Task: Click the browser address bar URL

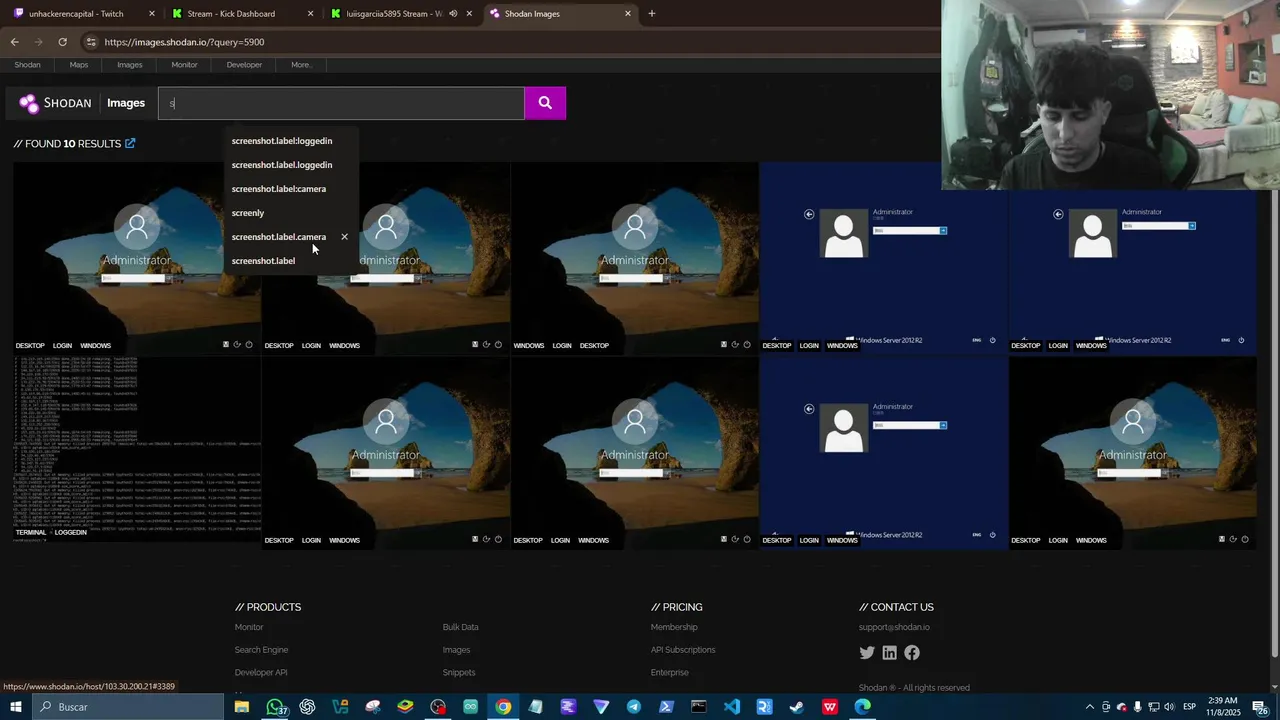Action: tap(184, 42)
